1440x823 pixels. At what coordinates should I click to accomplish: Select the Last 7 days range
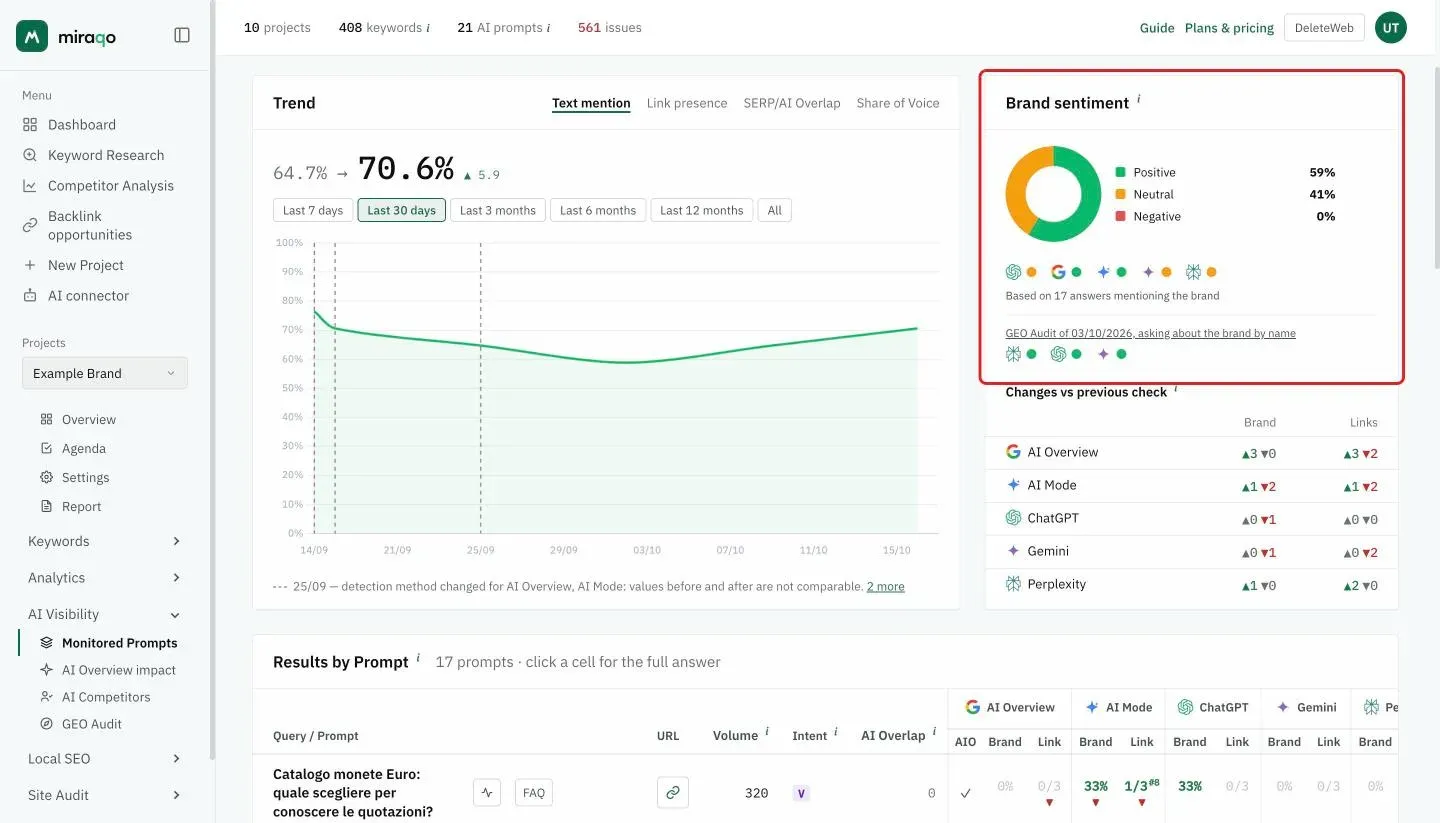click(313, 210)
